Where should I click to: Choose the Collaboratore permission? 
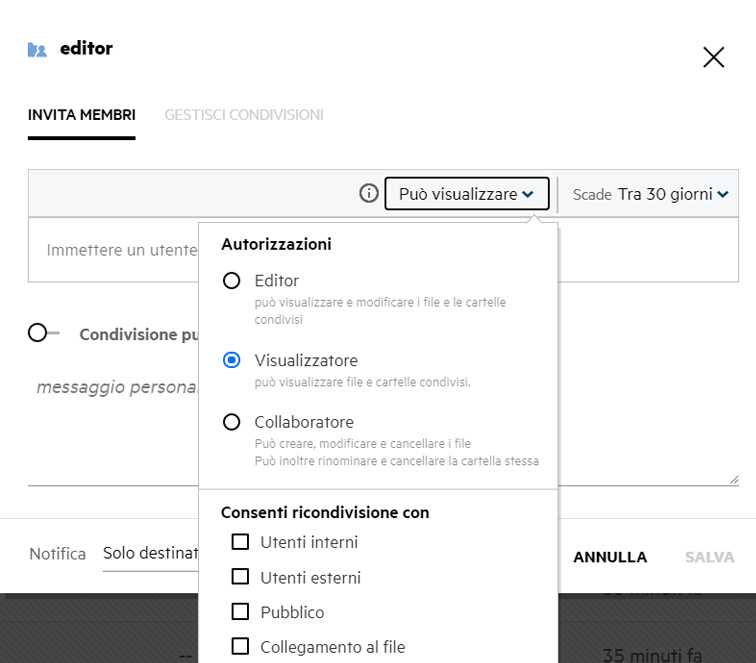point(232,422)
